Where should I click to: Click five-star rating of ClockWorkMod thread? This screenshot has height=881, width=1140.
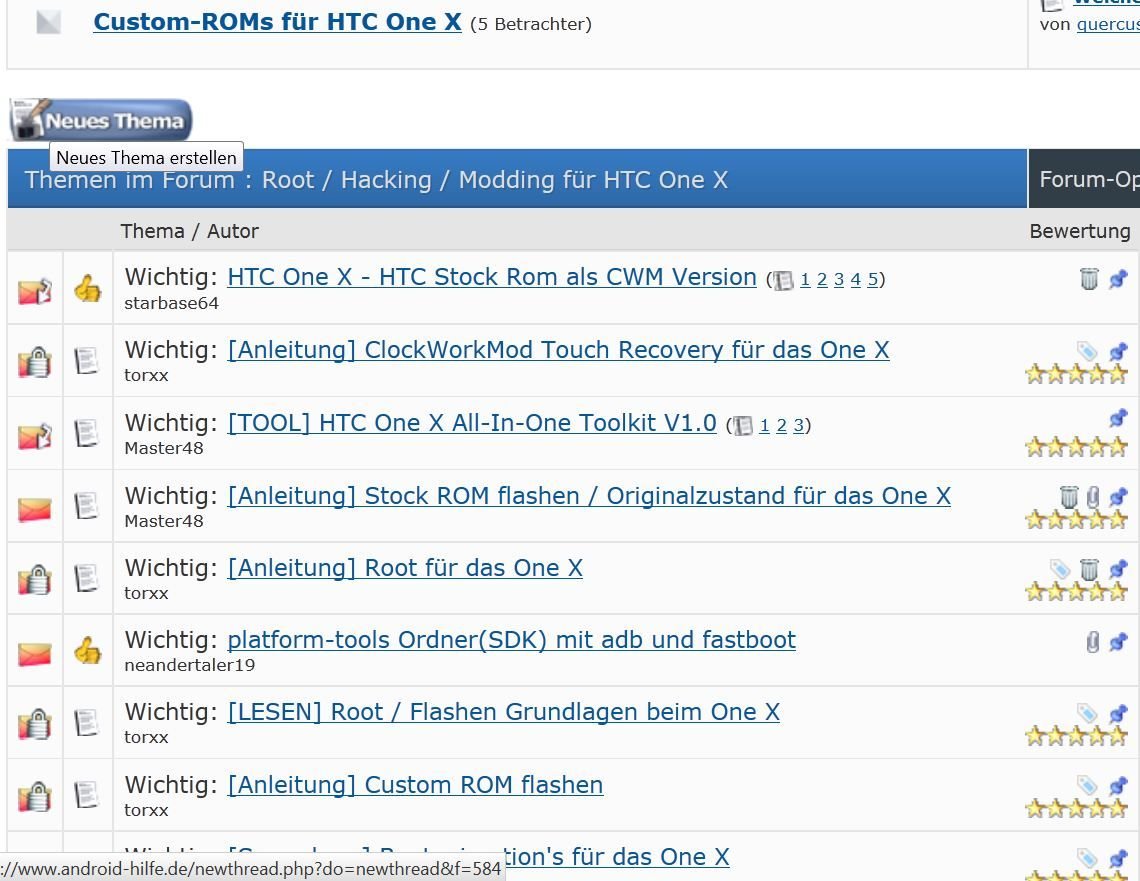(x=1077, y=375)
